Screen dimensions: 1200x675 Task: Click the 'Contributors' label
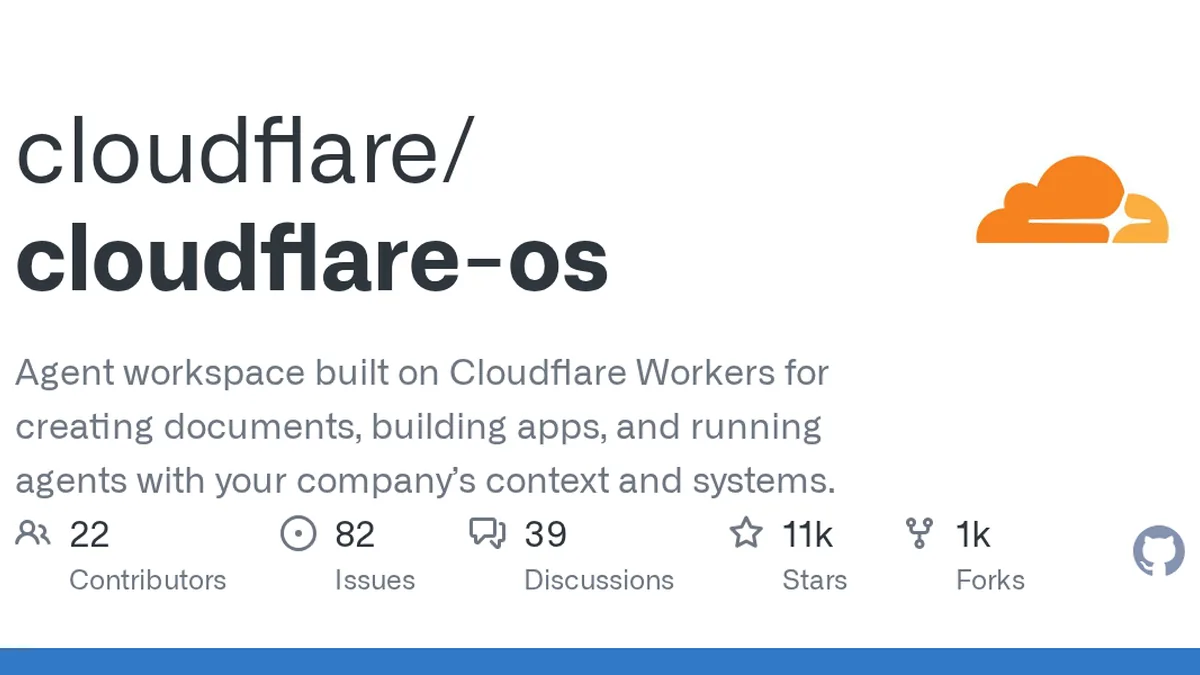click(148, 580)
